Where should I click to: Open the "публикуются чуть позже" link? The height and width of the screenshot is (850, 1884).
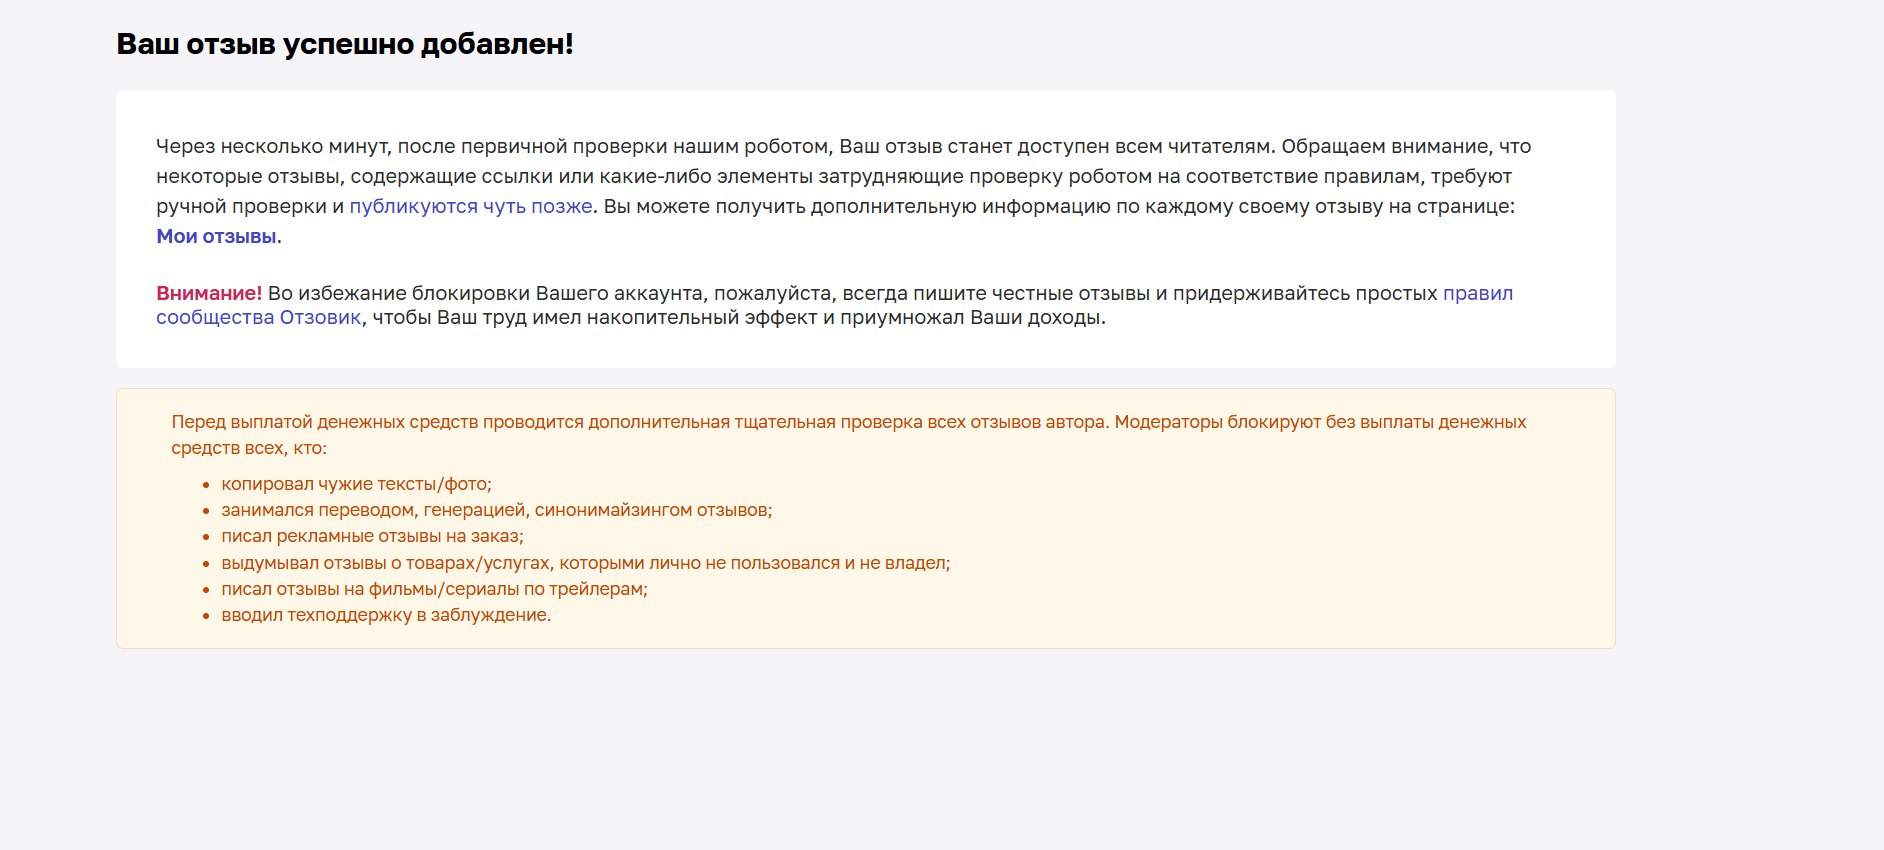point(470,207)
